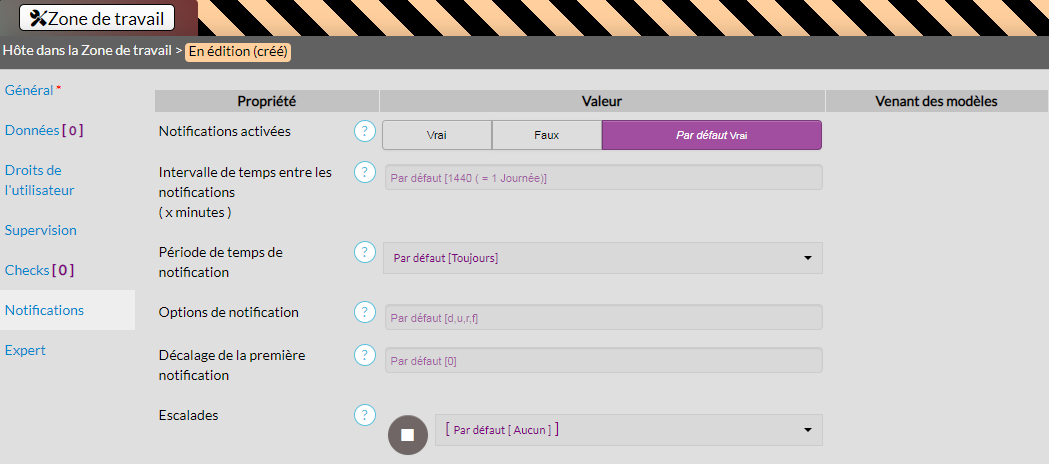
Task: Click the tools icon in Zone de travail
Action: pos(38,18)
